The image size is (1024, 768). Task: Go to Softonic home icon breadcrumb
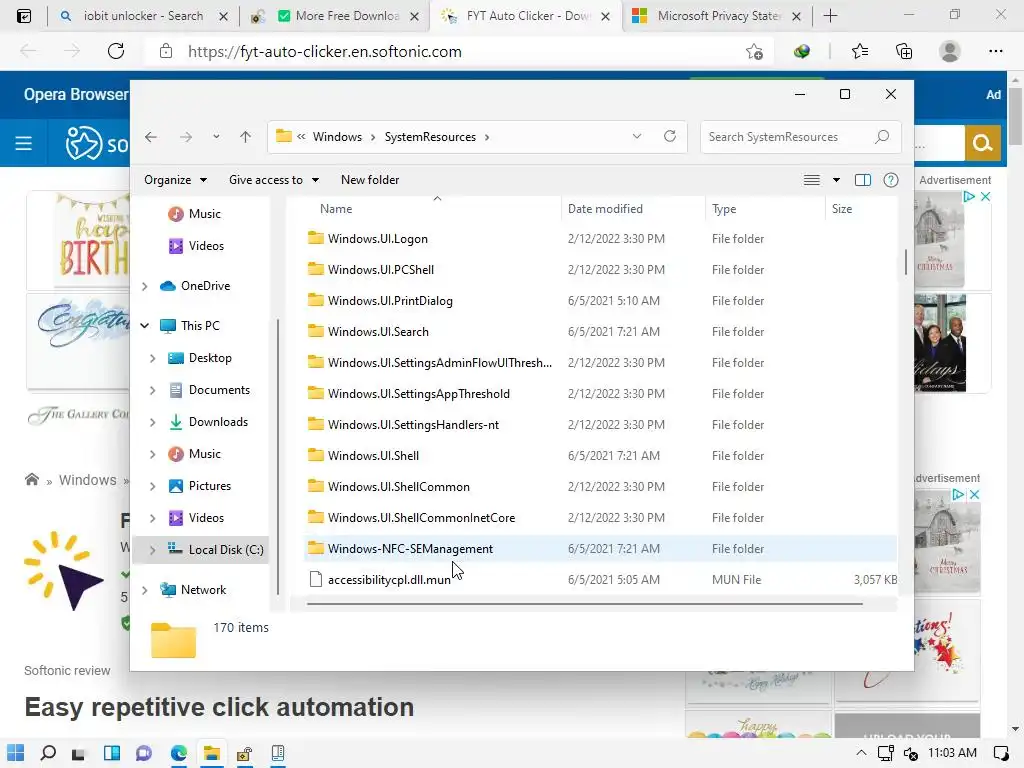pos(32,480)
